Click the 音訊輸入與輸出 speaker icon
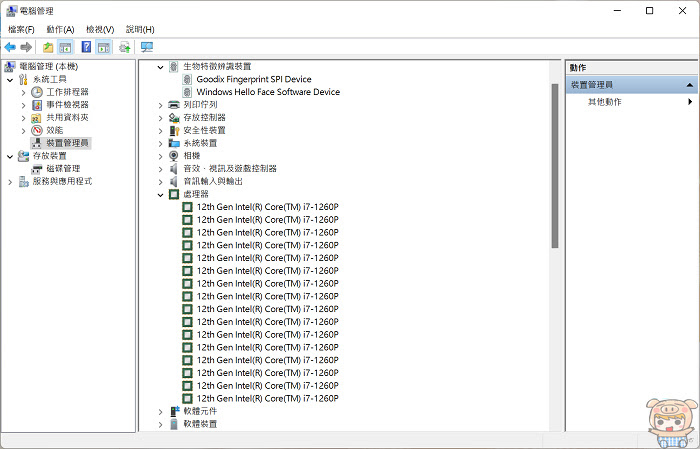 tap(174, 181)
